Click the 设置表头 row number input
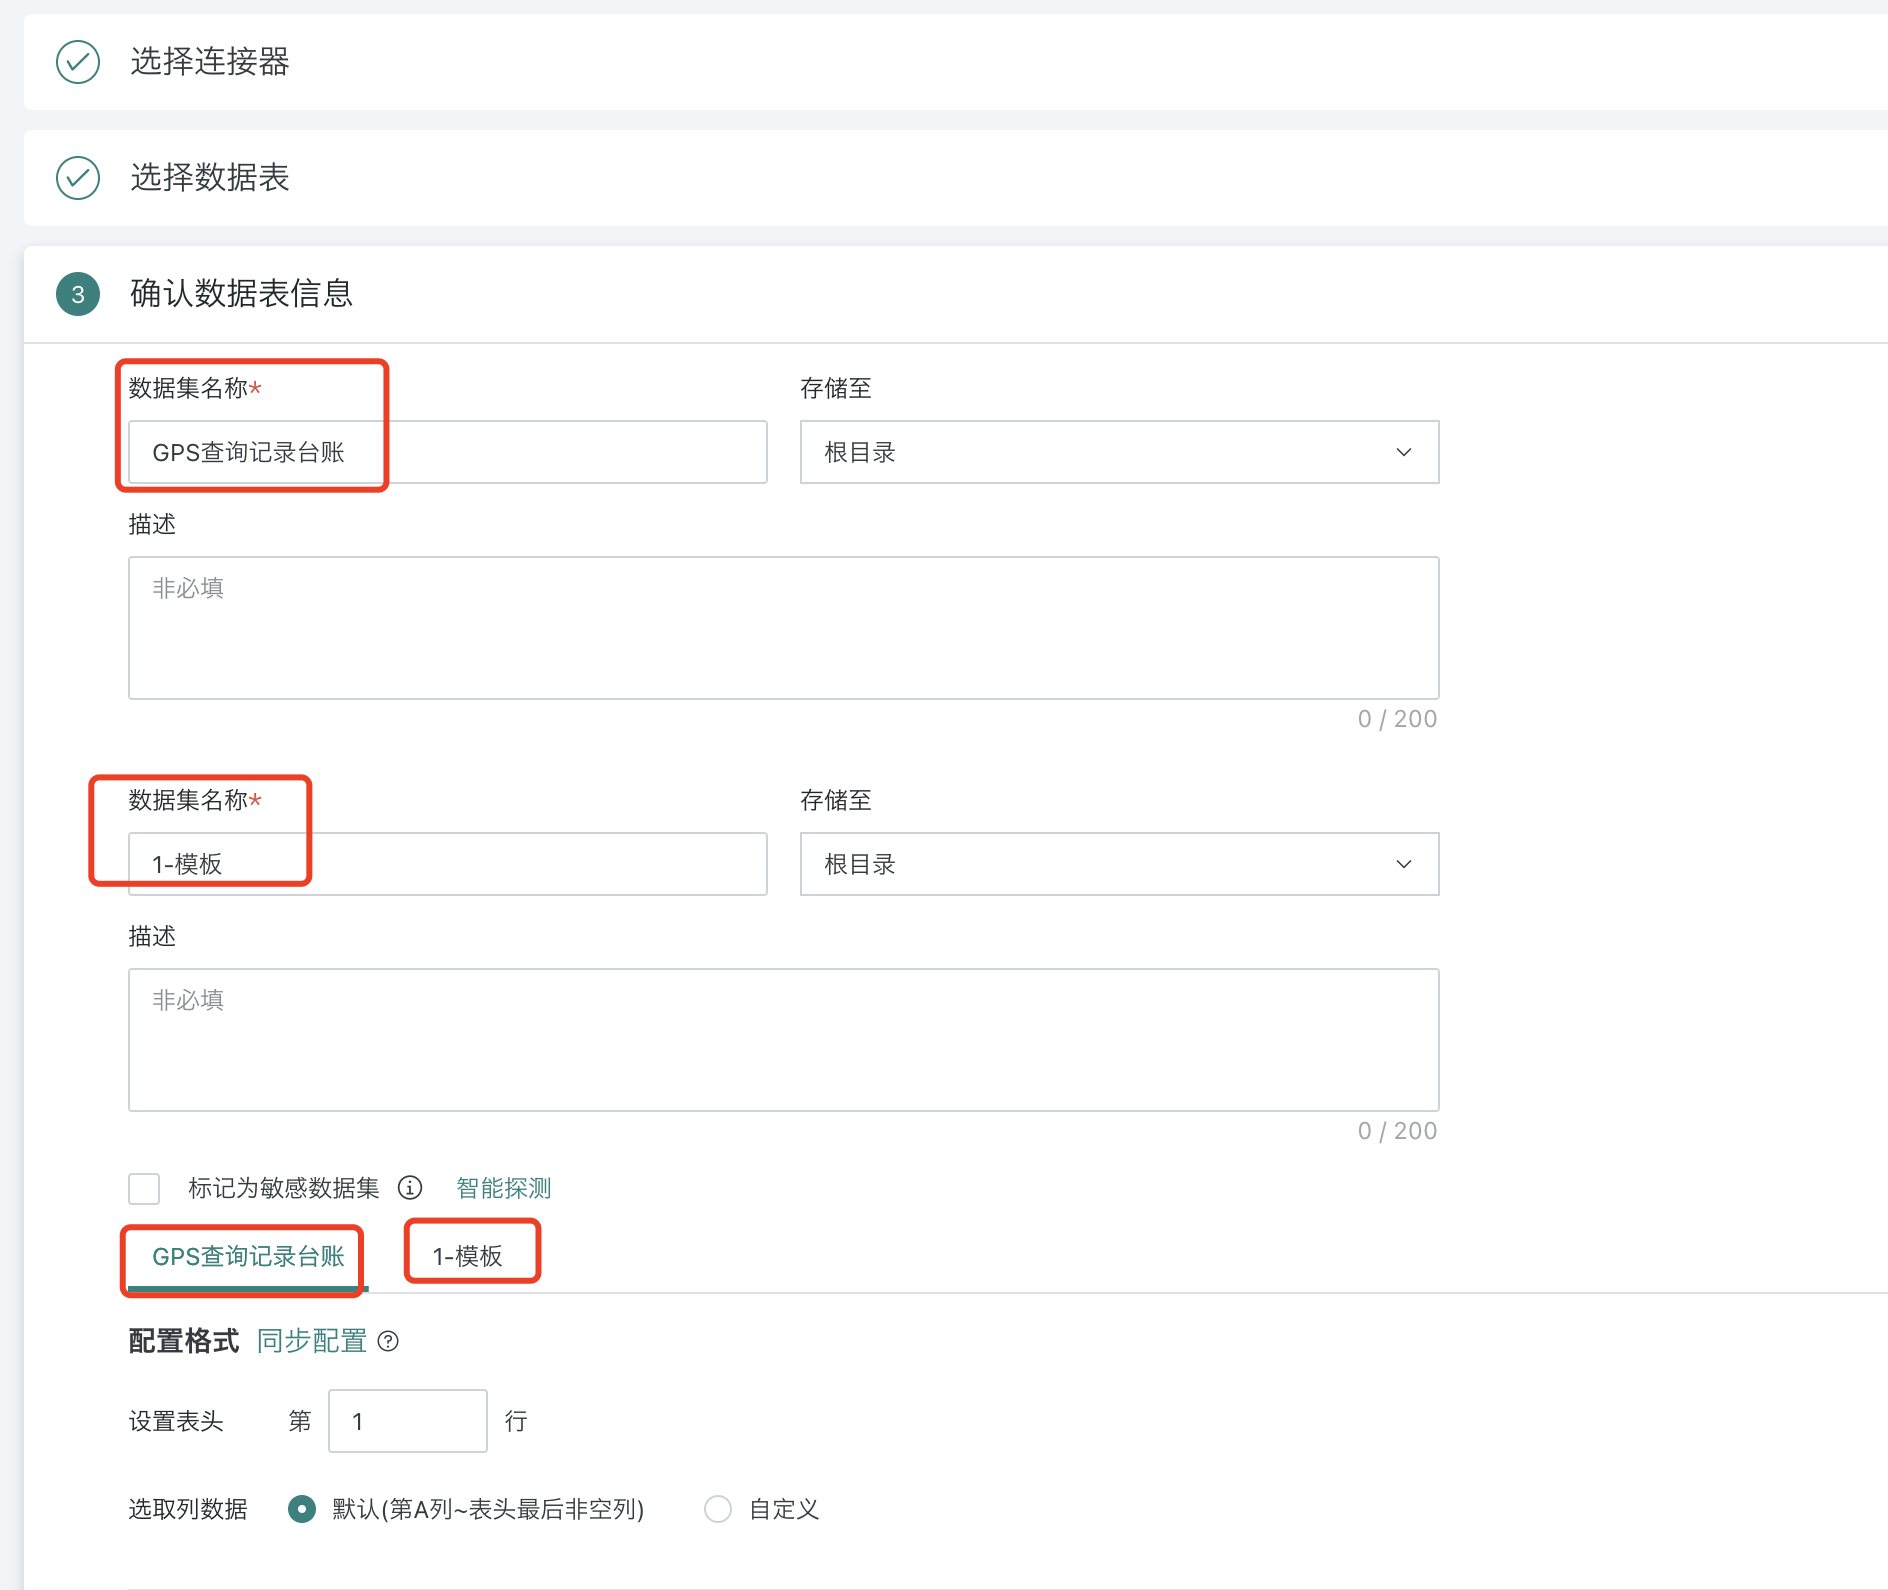 click(407, 1421)
